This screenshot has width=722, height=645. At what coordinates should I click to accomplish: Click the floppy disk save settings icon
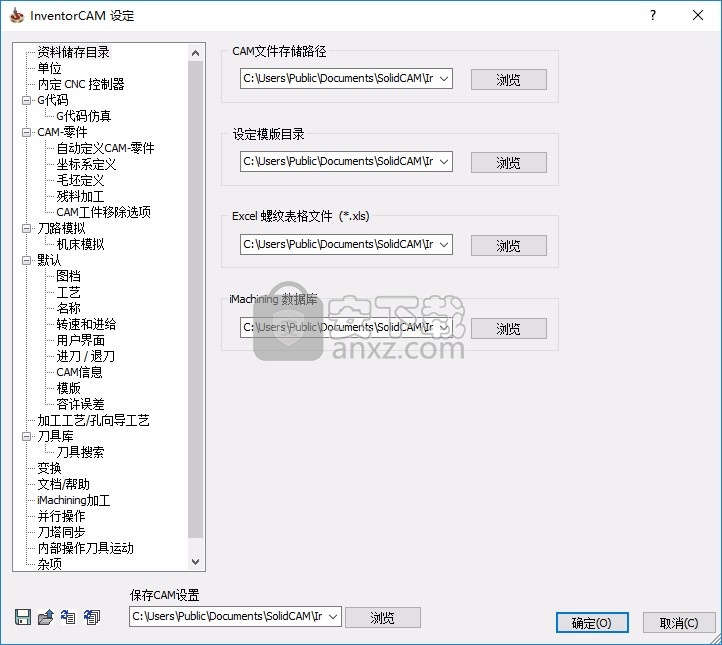tap(23, 617)
